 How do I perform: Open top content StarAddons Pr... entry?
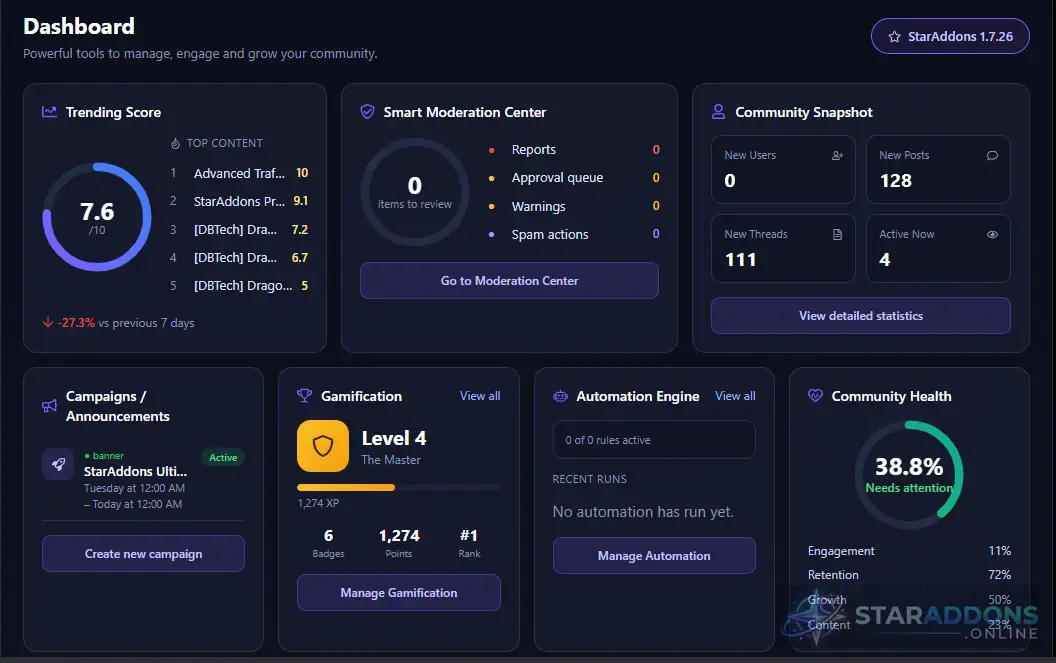click(x=239, y=201)
